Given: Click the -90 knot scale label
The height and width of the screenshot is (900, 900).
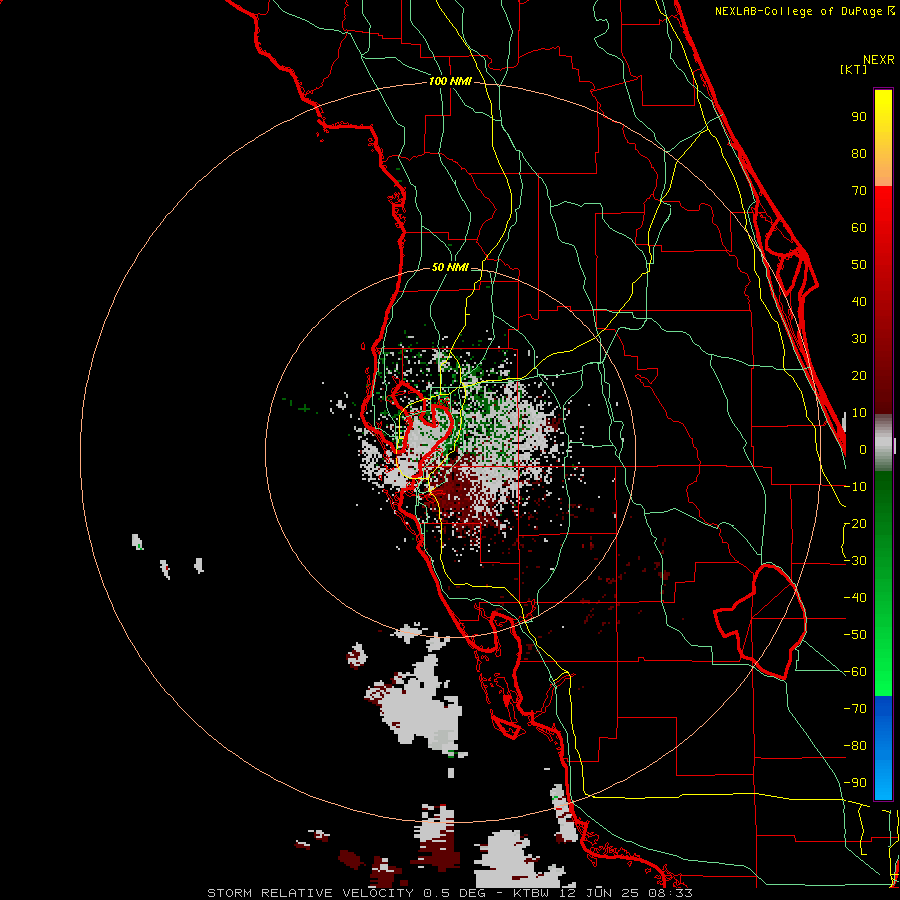Looking at the screenshot, I should coord(855,783).
